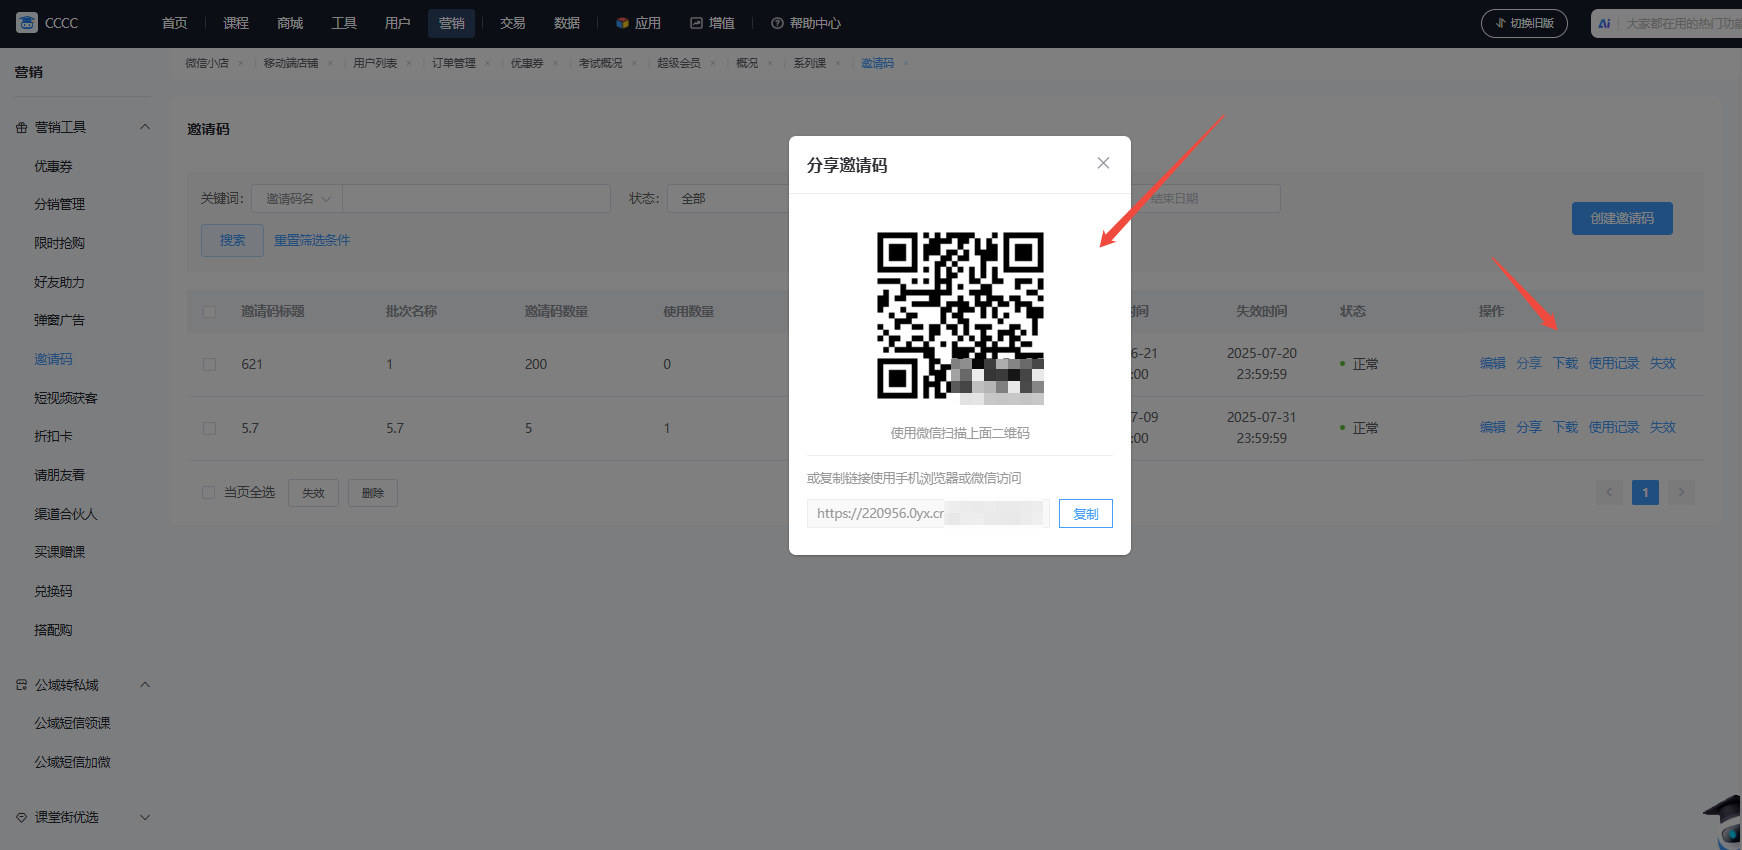
Task: Click the QR code image in dialog
Action: (x=960, y=316)
